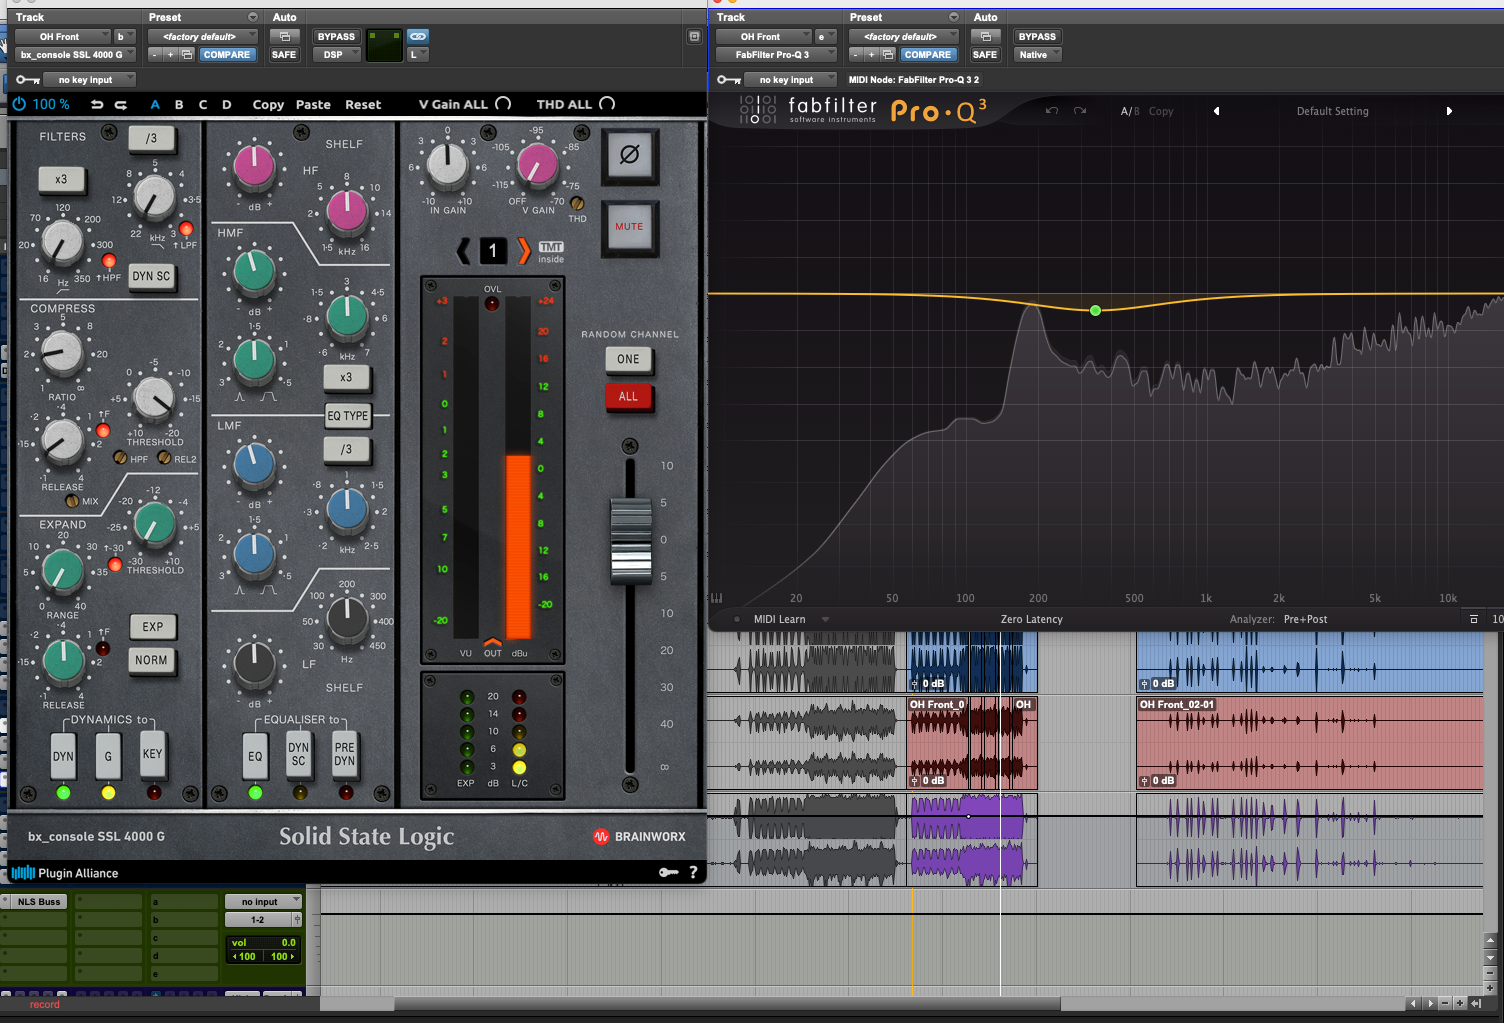Select settings slot D
1504x1023 pixels.
click(227, 104)
